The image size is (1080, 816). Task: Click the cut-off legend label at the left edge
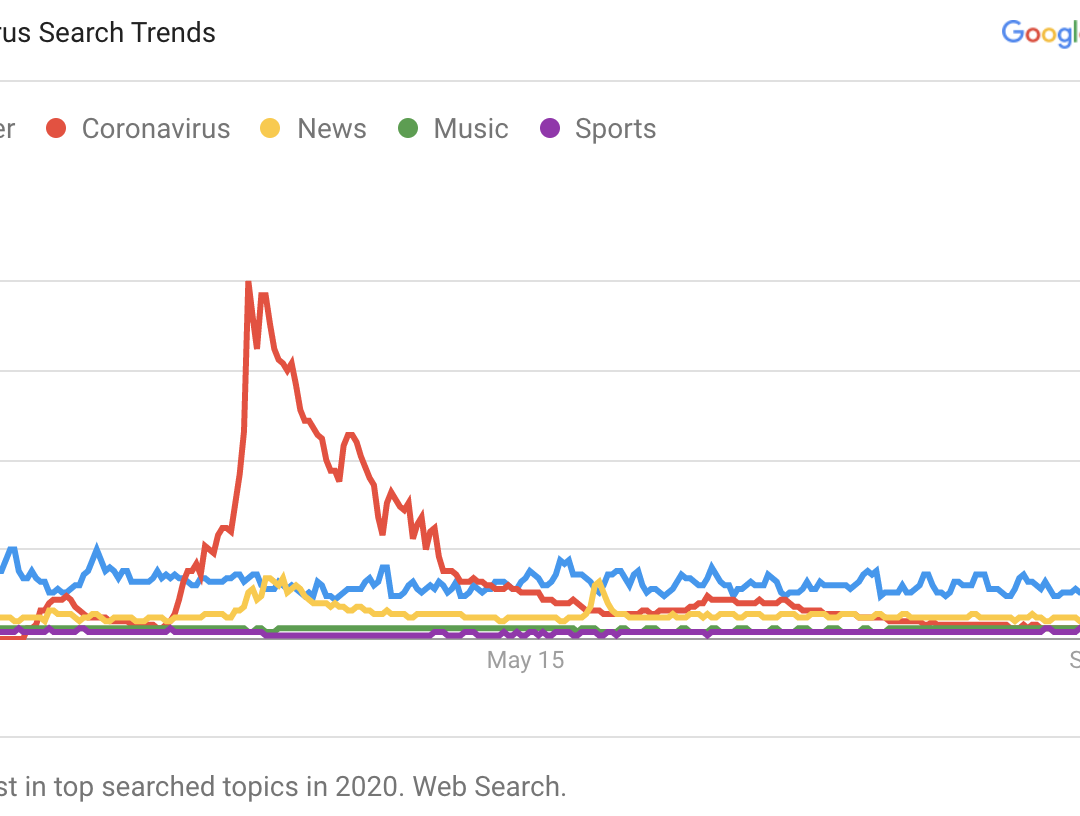[6, 129]
